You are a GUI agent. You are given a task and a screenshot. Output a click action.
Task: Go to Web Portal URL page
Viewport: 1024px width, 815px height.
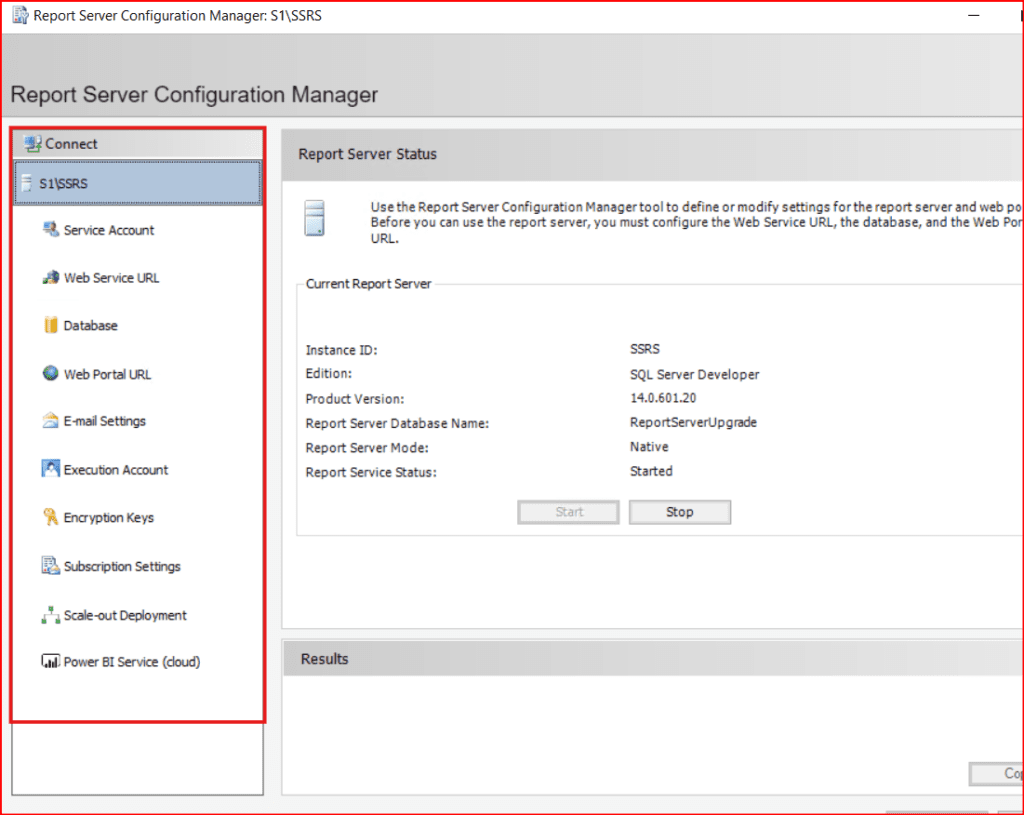coord(107,374)
